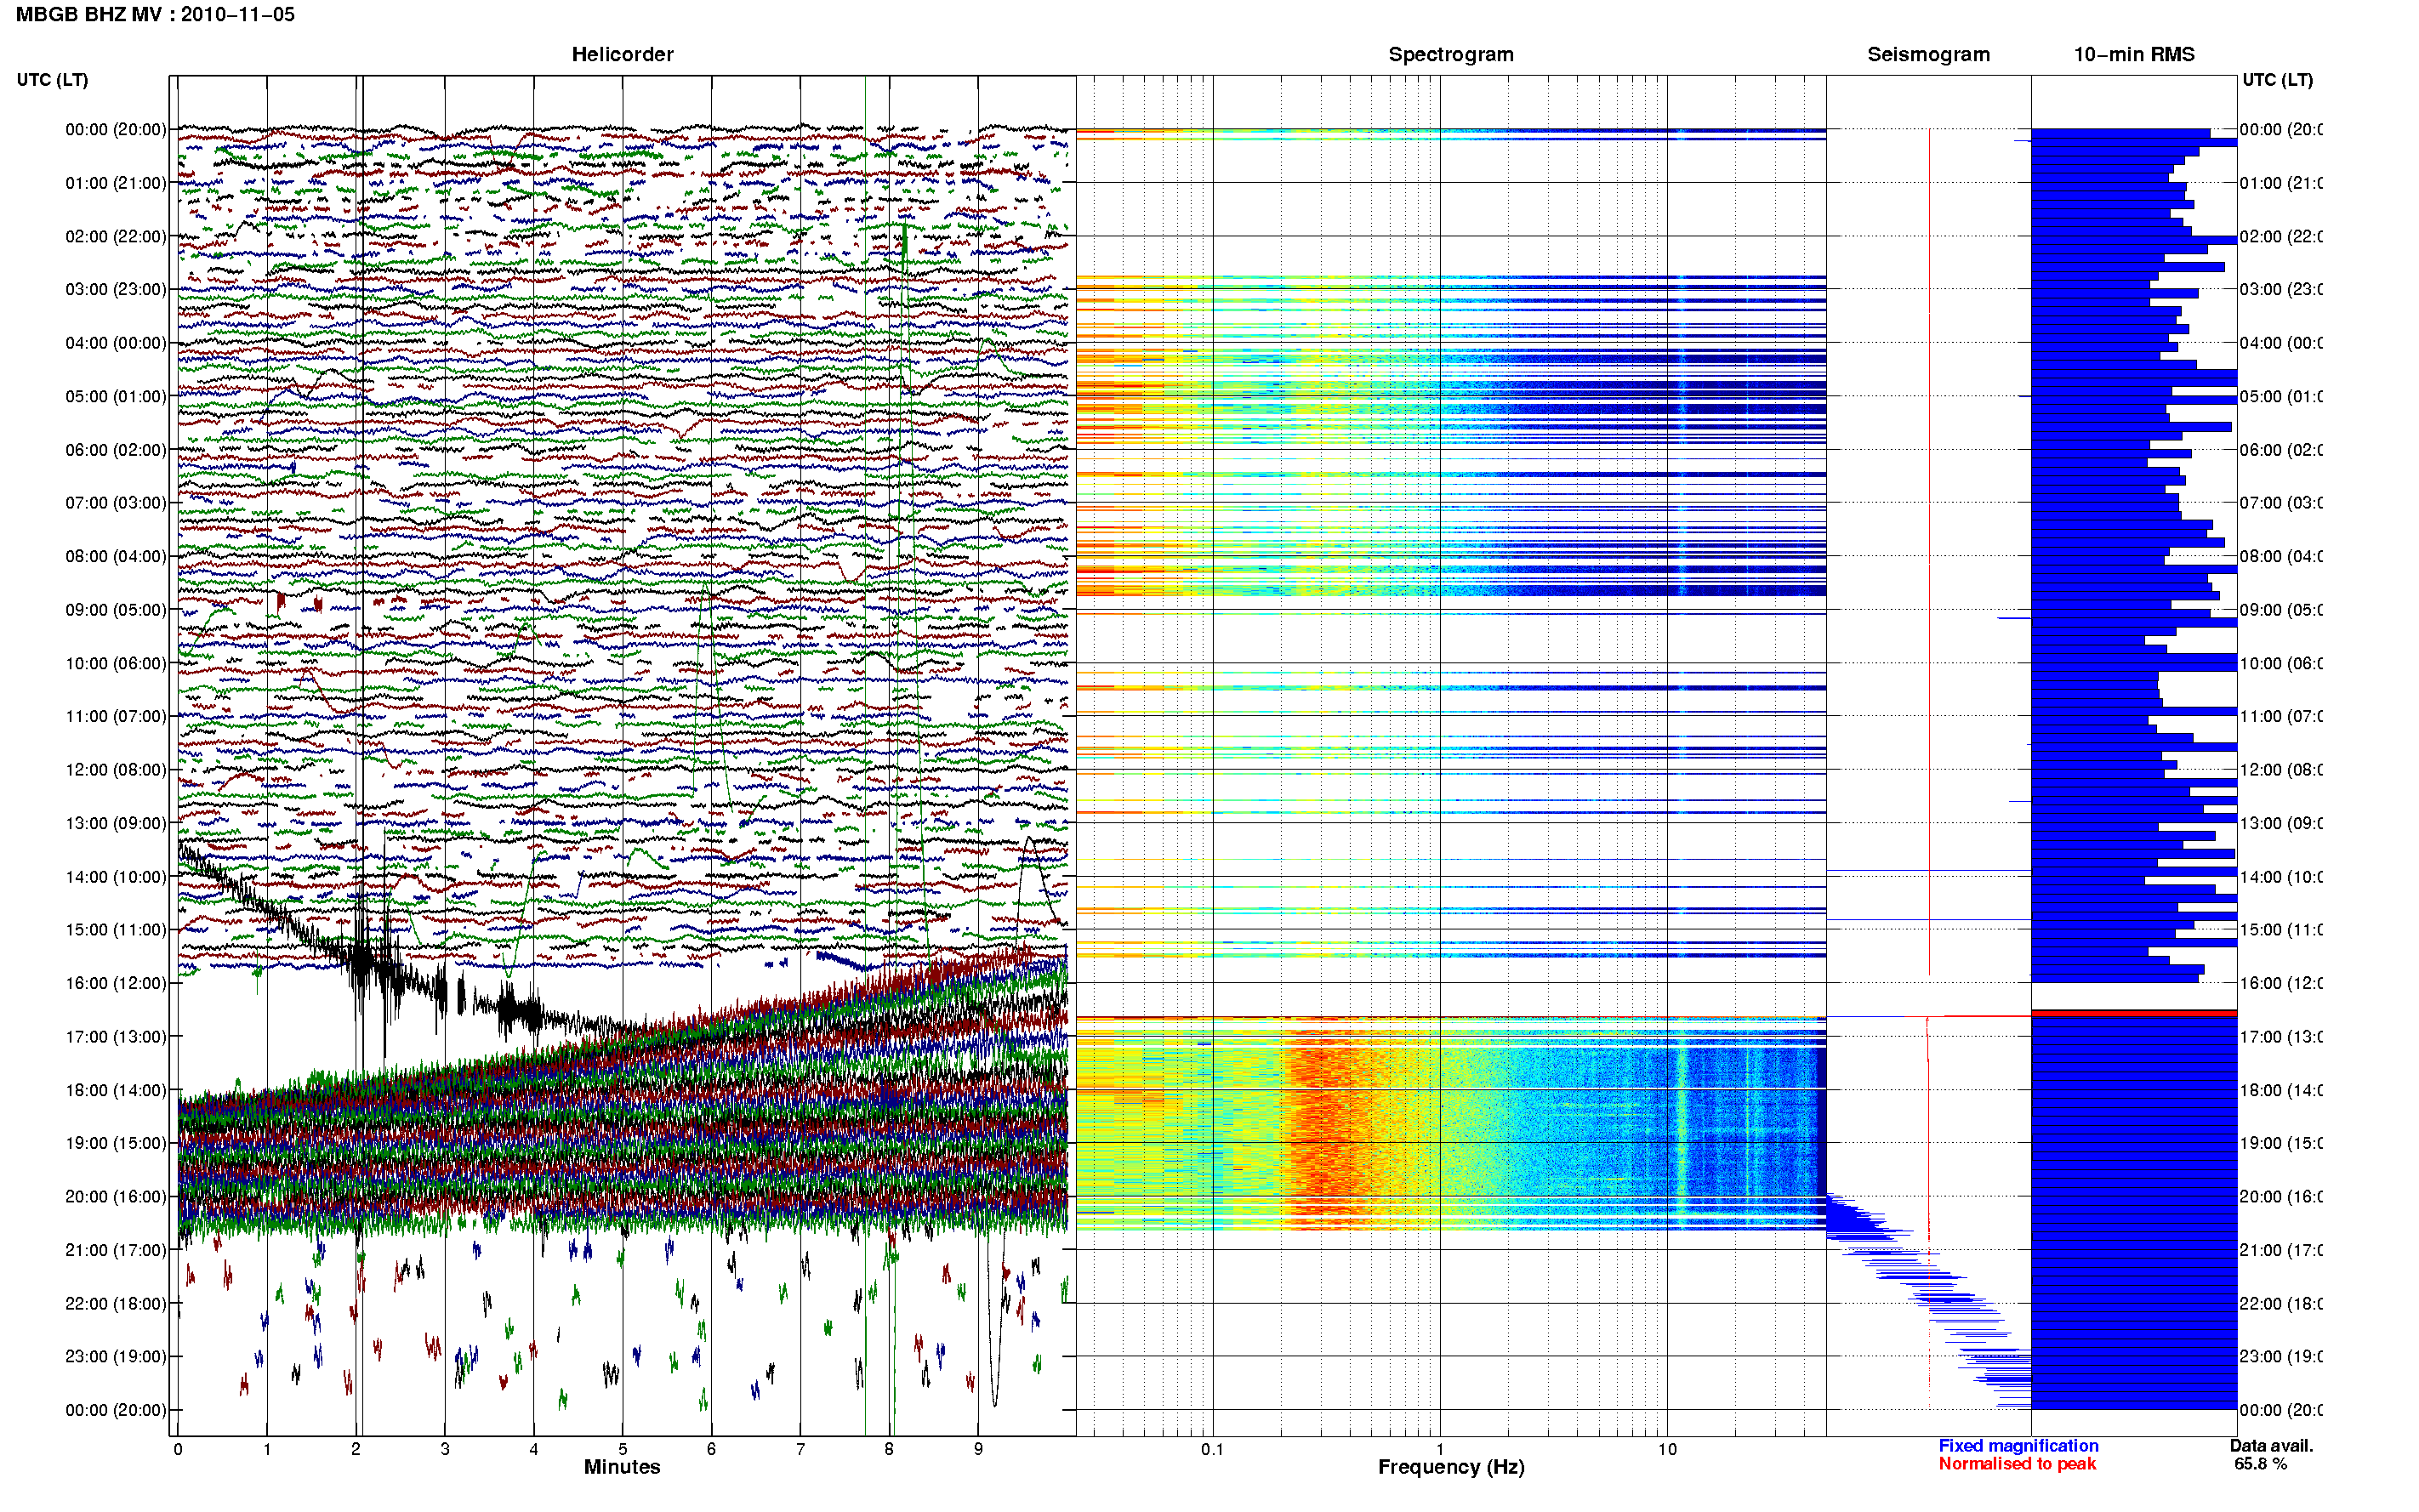Click the Helicorder panel heading
The width and height of the screenshot is (2419, 1512).
[x=622, y=54]
